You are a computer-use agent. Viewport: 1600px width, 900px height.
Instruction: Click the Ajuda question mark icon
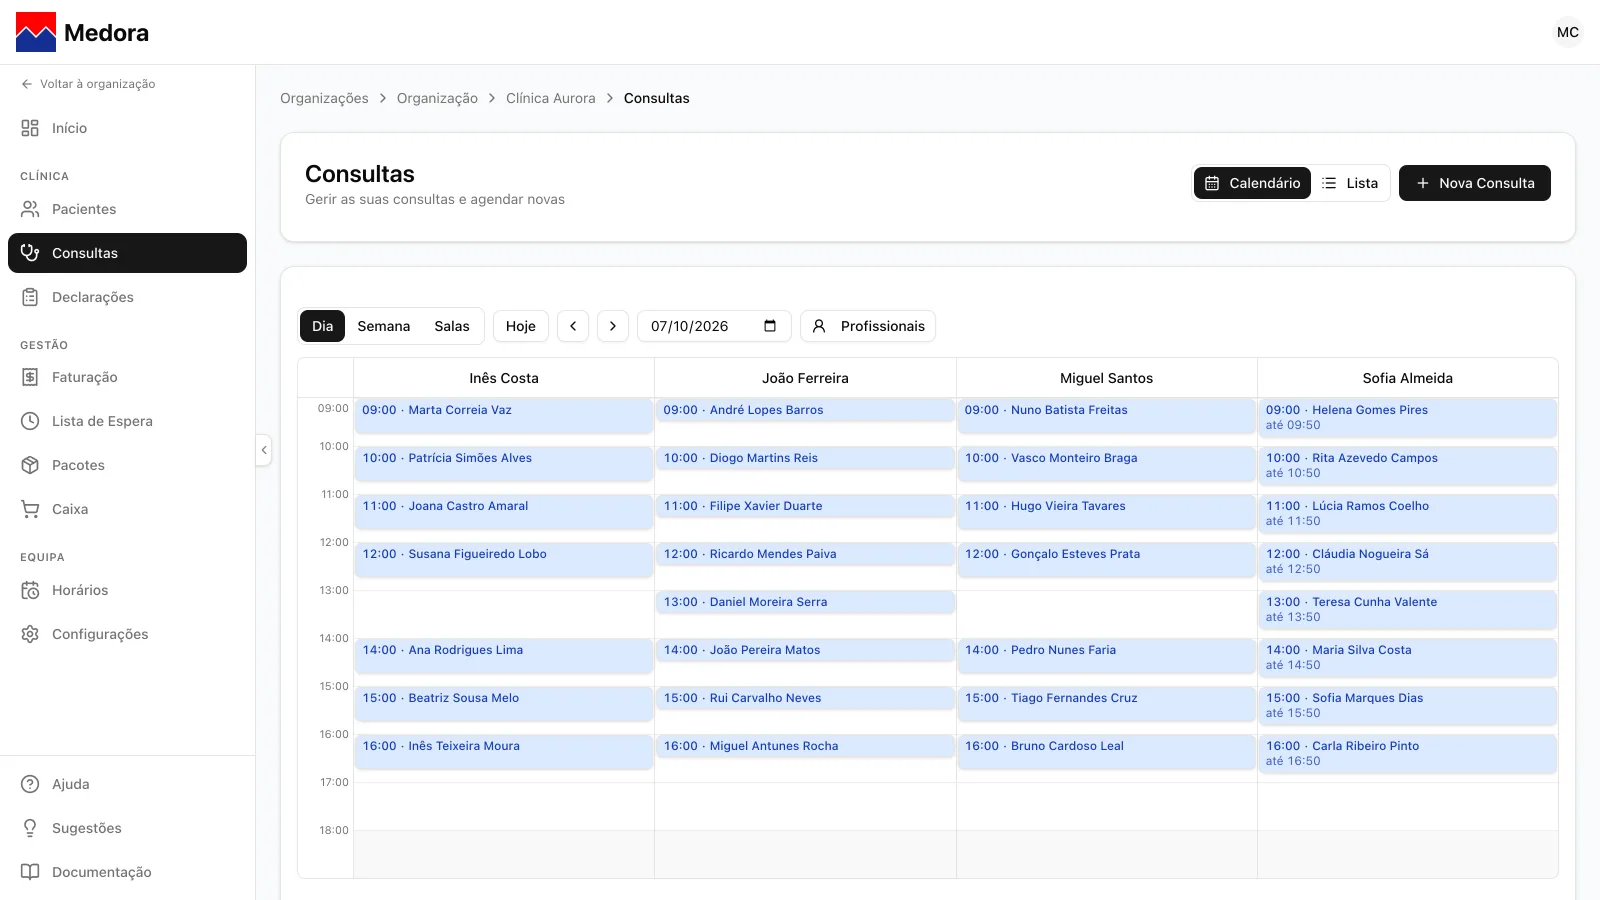click(30, 784)
